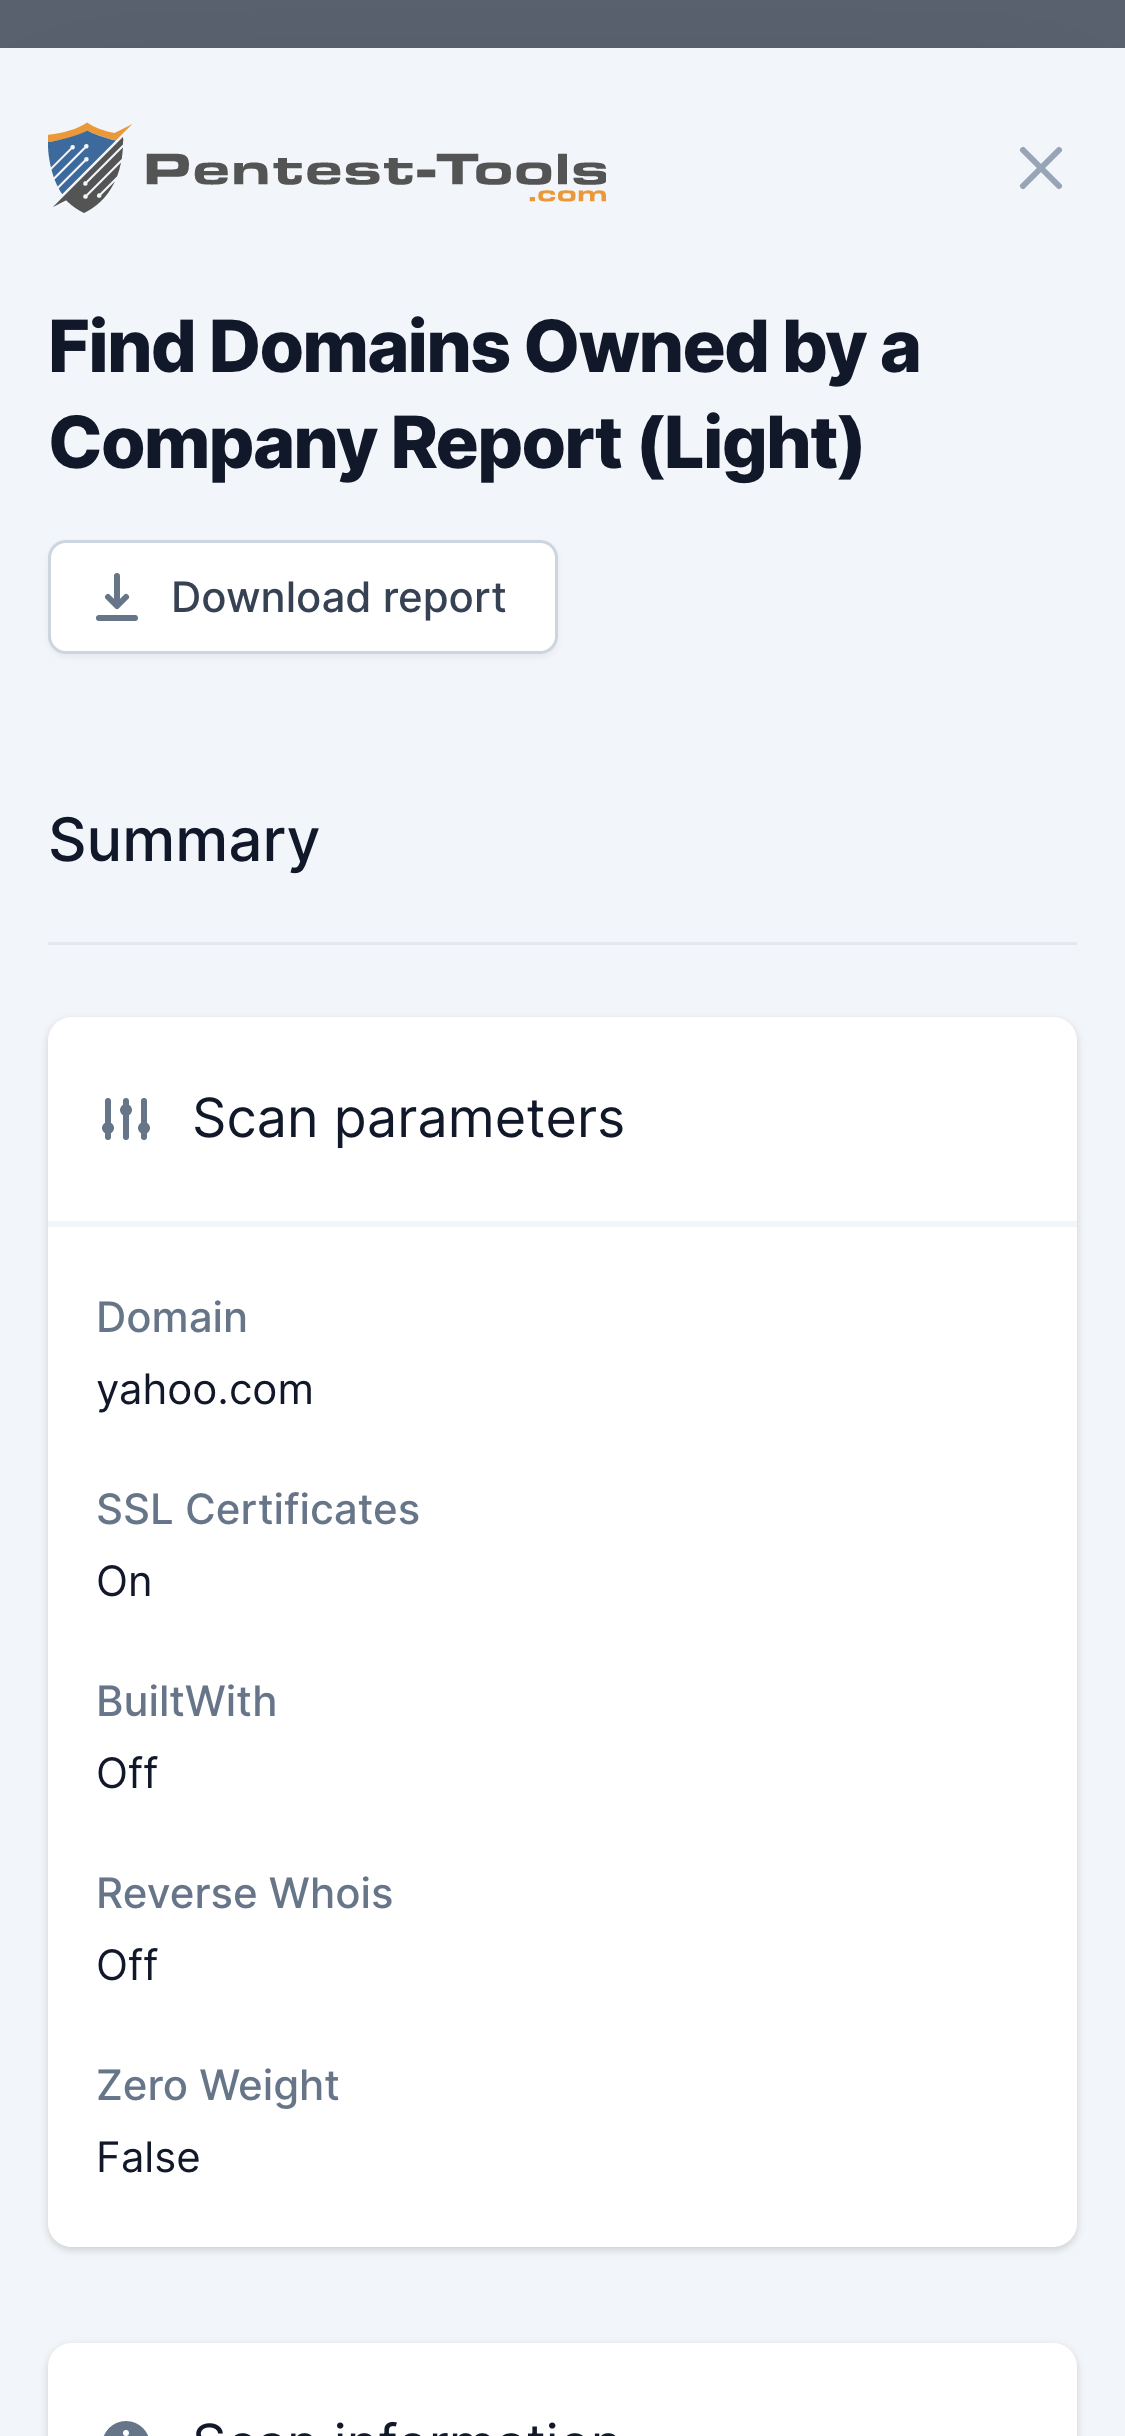Toggle SSL Certificates from On
1125x2436 pixels.
(x=124, y=1581)
